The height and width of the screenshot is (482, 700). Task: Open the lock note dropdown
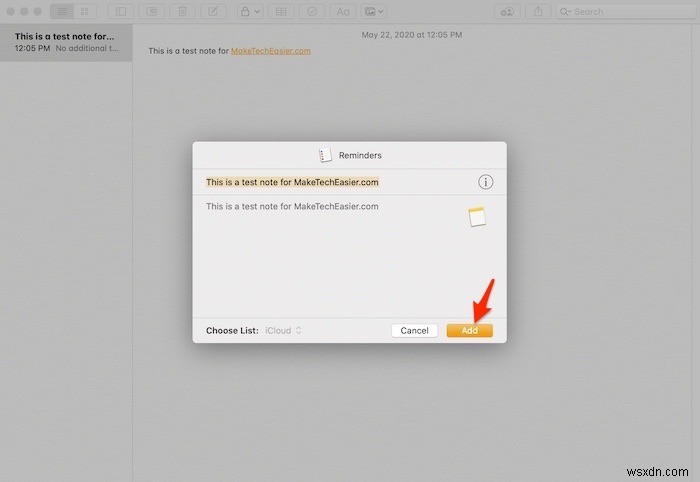250,12
